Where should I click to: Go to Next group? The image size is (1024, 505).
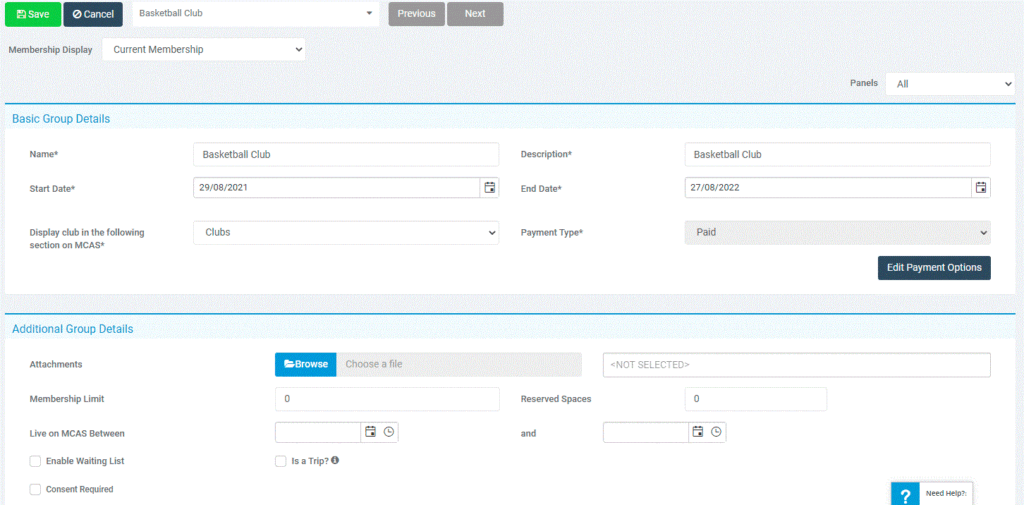tap(475, 14)
